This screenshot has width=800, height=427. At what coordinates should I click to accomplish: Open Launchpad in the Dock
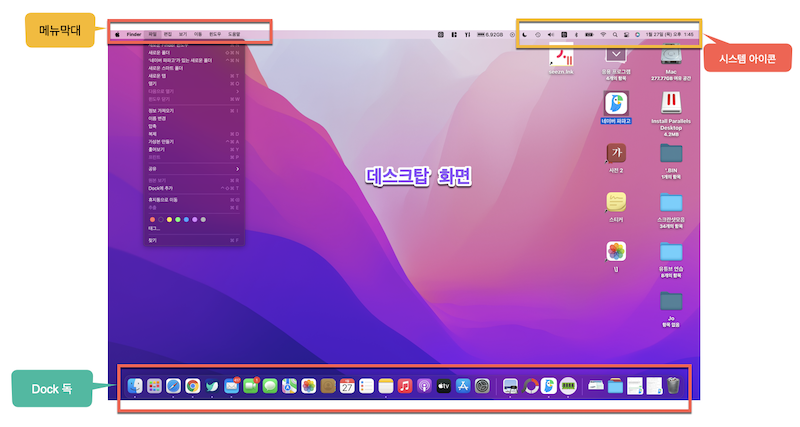(x=154, y=386)
